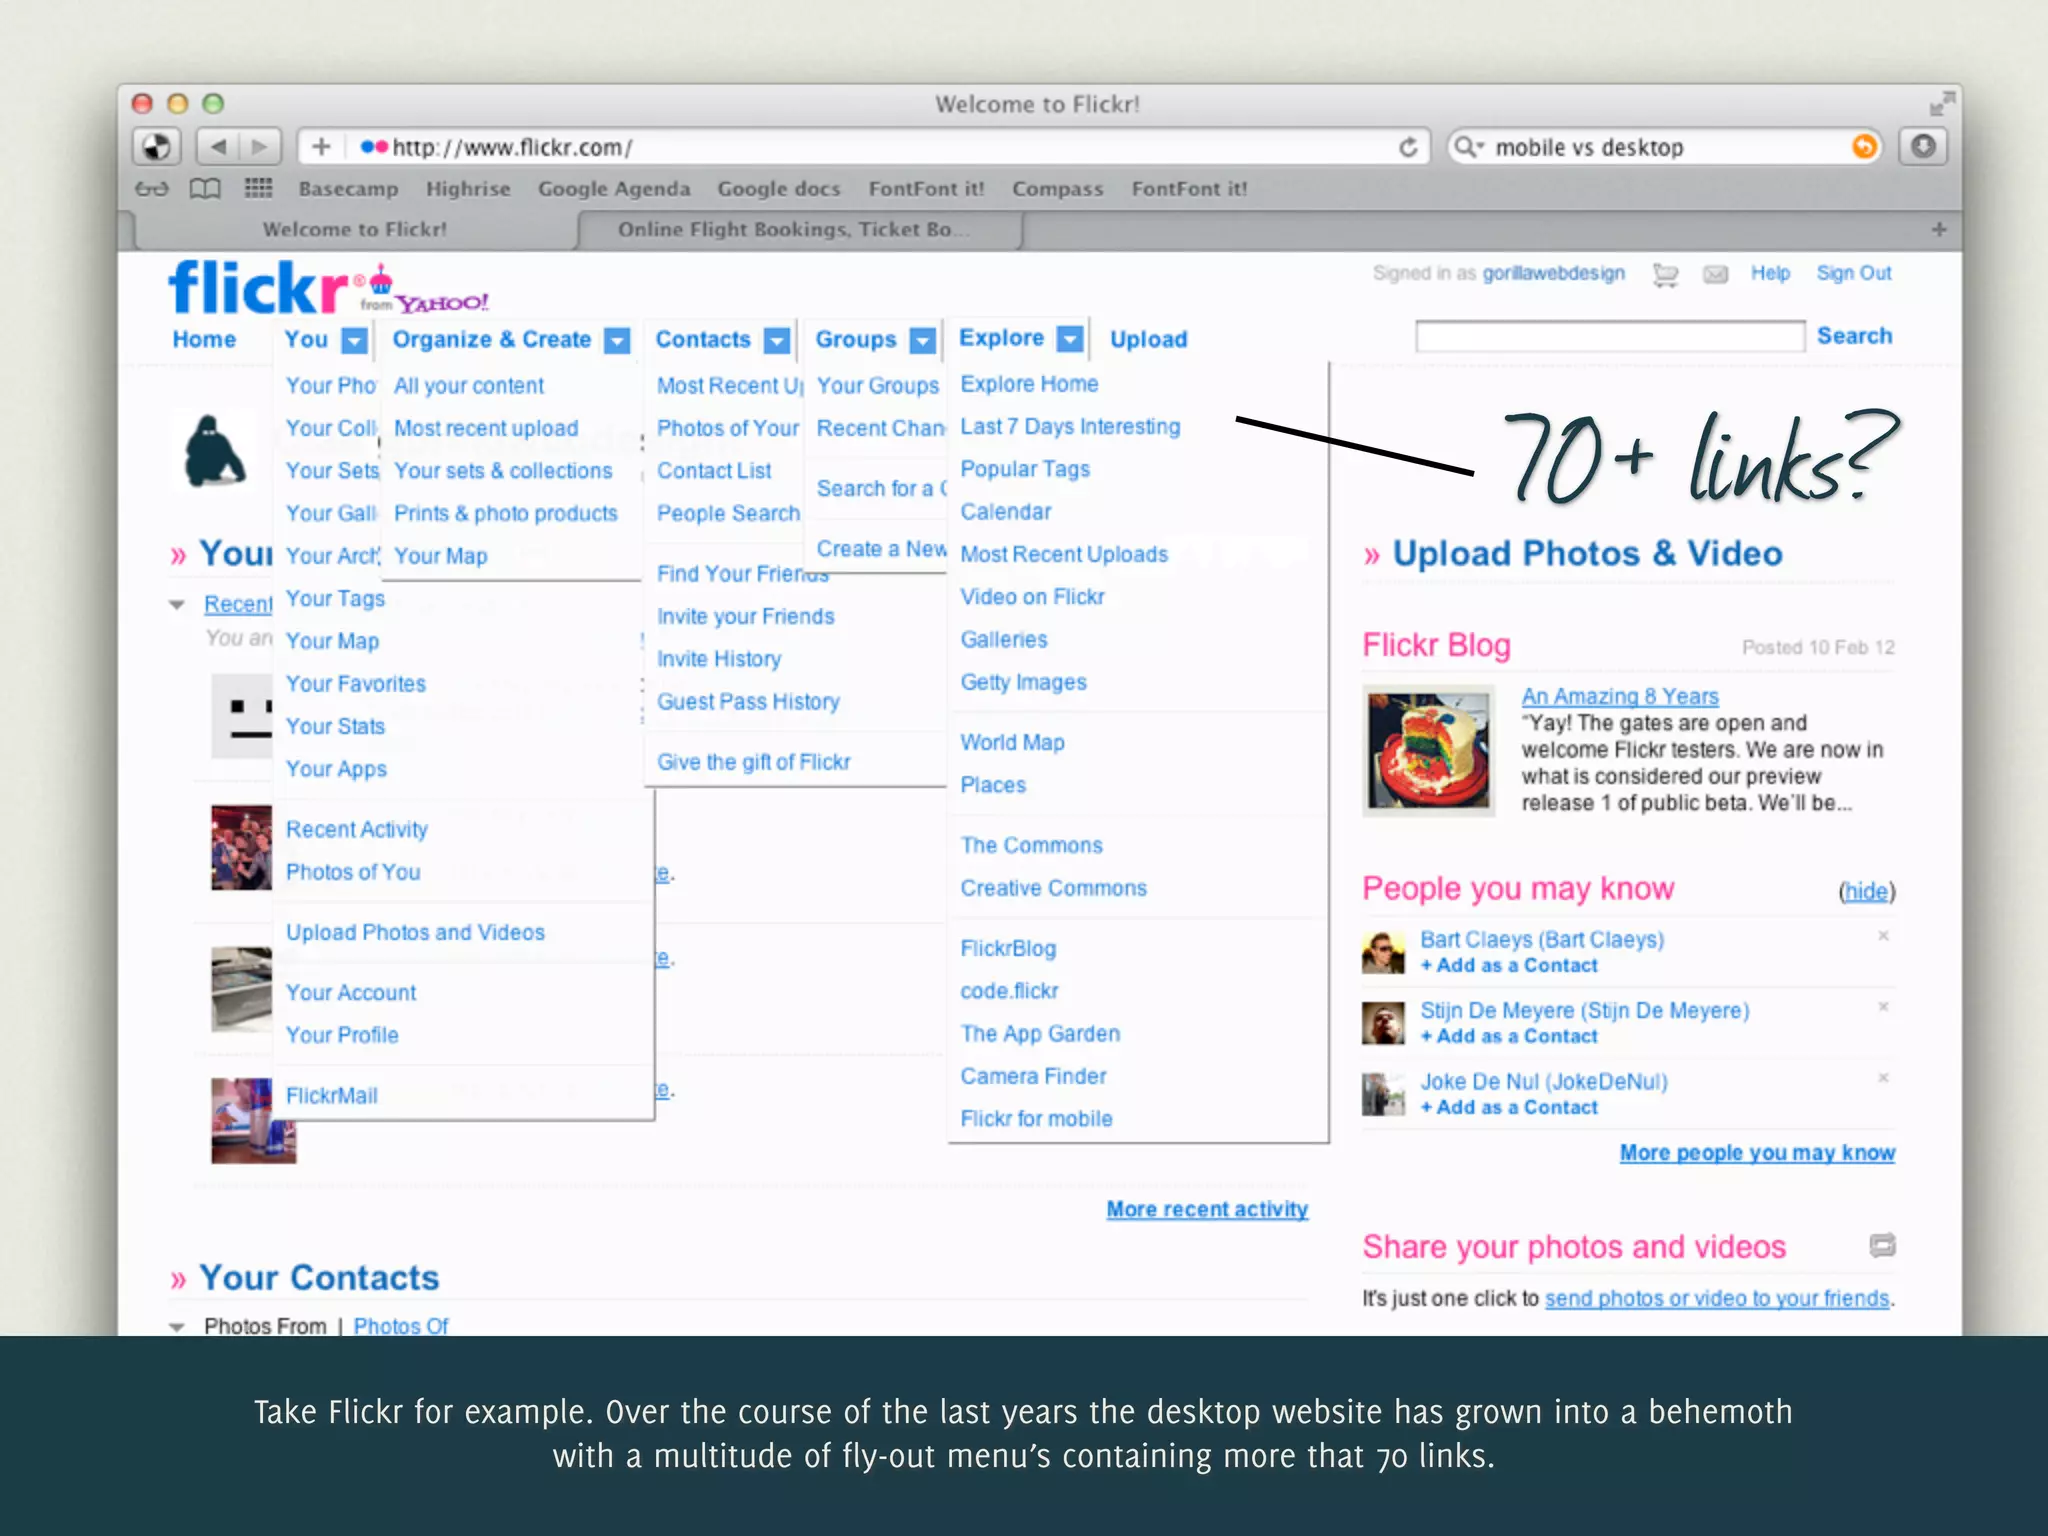Screen dimensions: 2048x1536
Task: Click the shopping cart icon in header
Action: 1665,274
